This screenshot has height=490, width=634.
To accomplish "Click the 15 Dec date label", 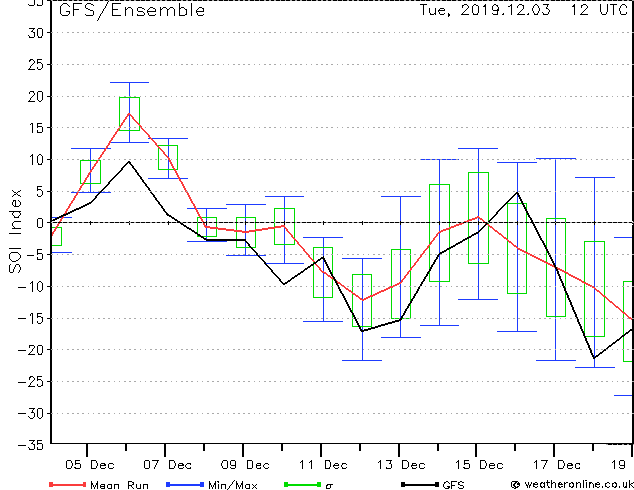I will click(479, 465).
